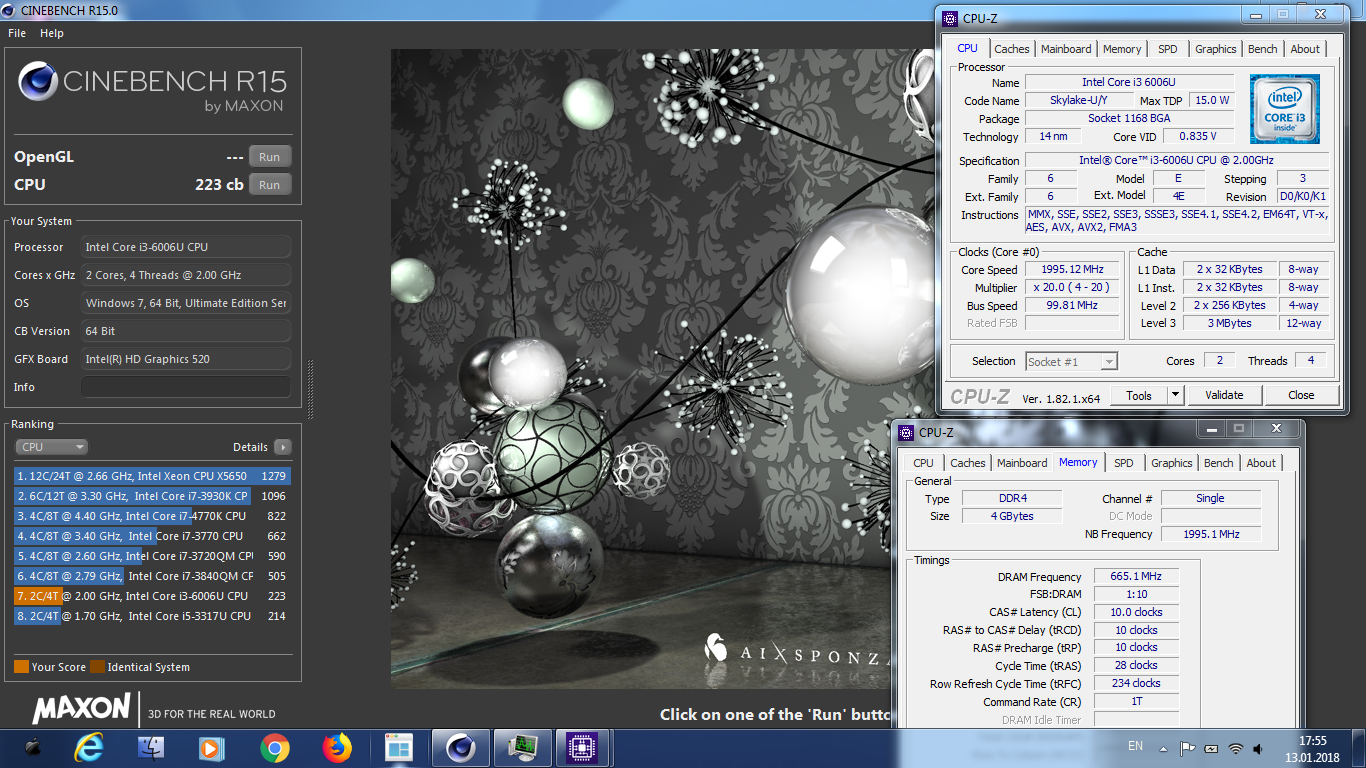Screen dimensions: 1366x768
Task: Switch to Mainboard tab in upper CPU-Z
Action: click(1066, 49)
